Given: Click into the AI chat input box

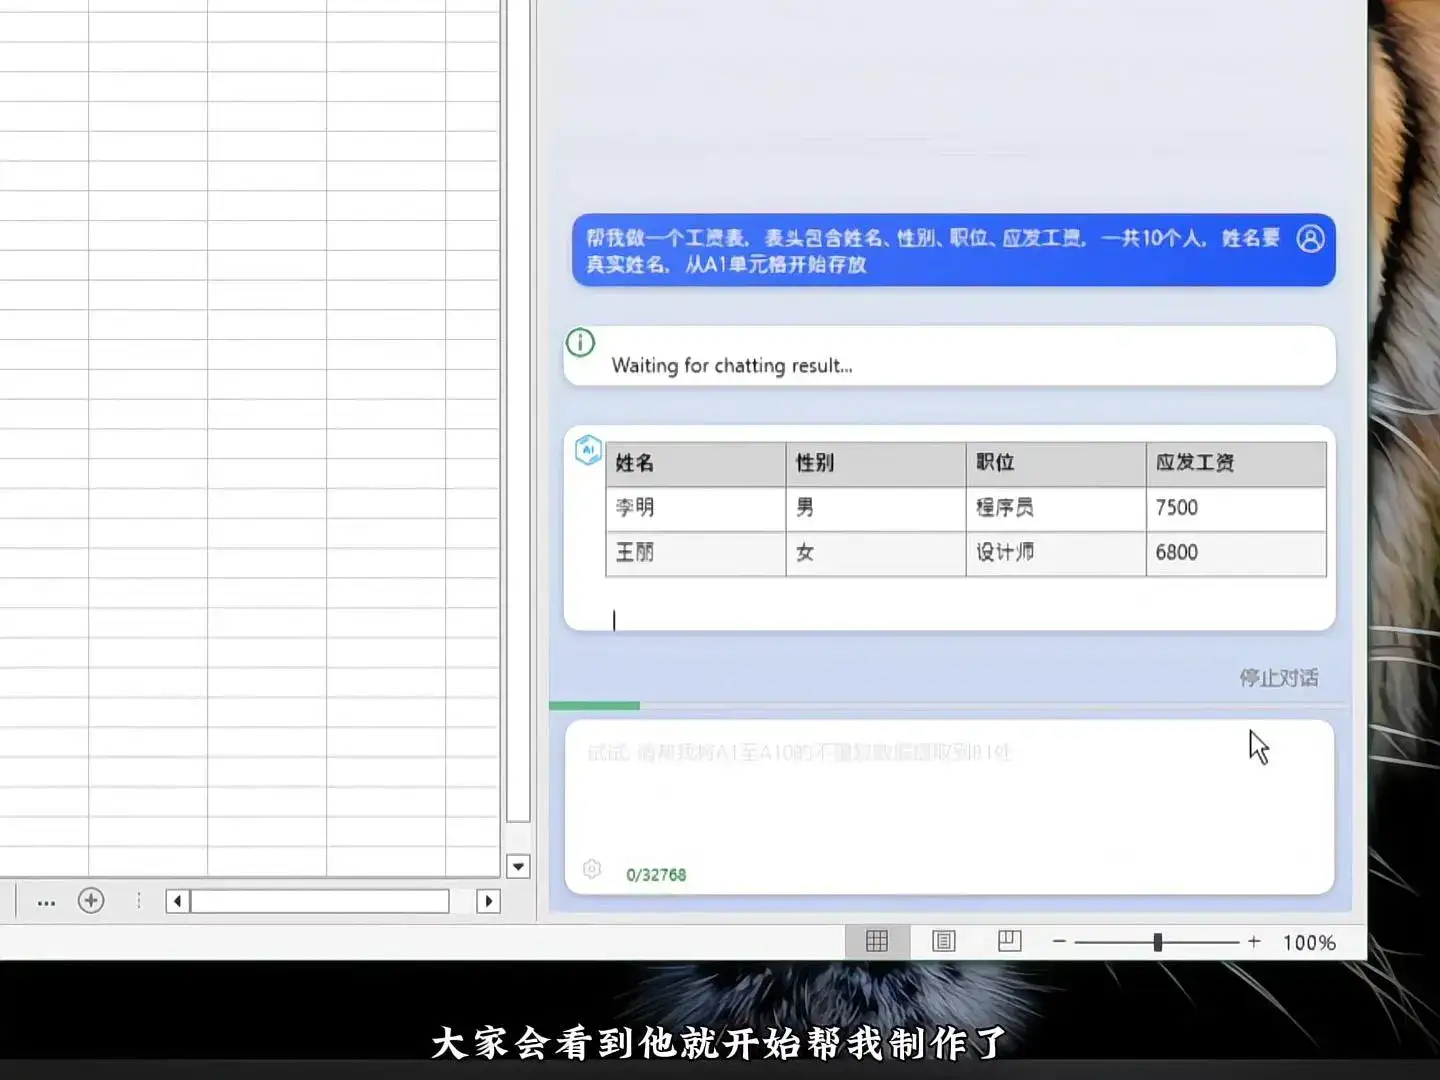Looking at the screenshot, I should 950,800.
